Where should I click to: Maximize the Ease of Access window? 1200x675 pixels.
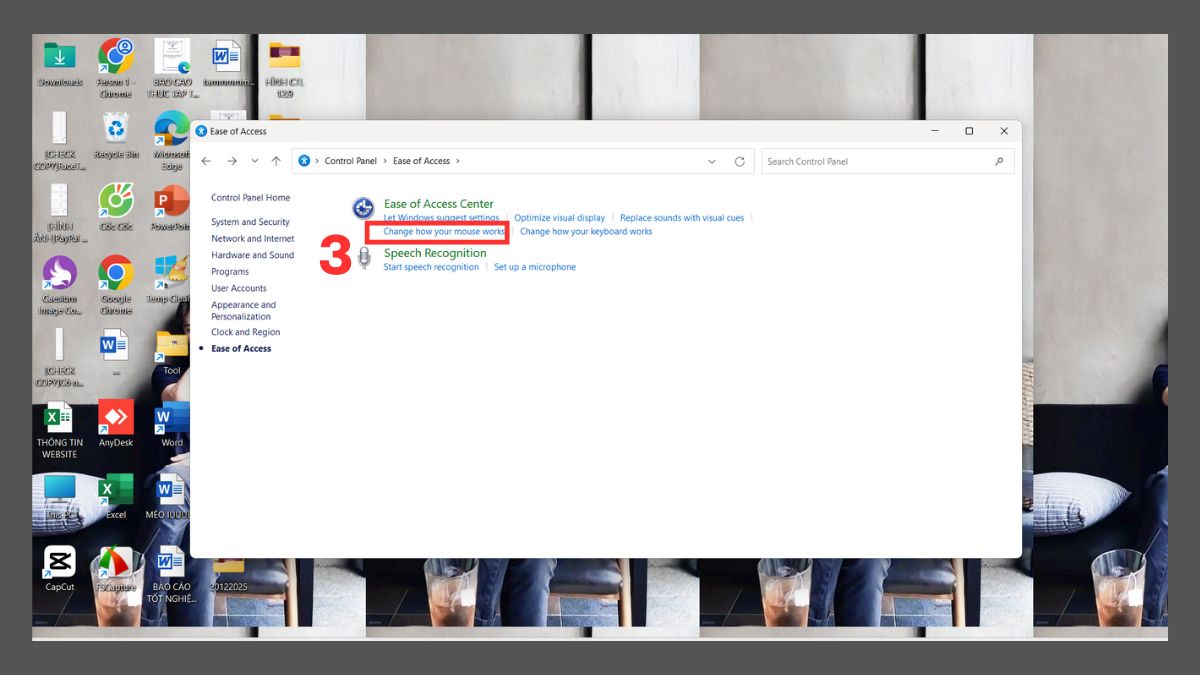point(969,131)
